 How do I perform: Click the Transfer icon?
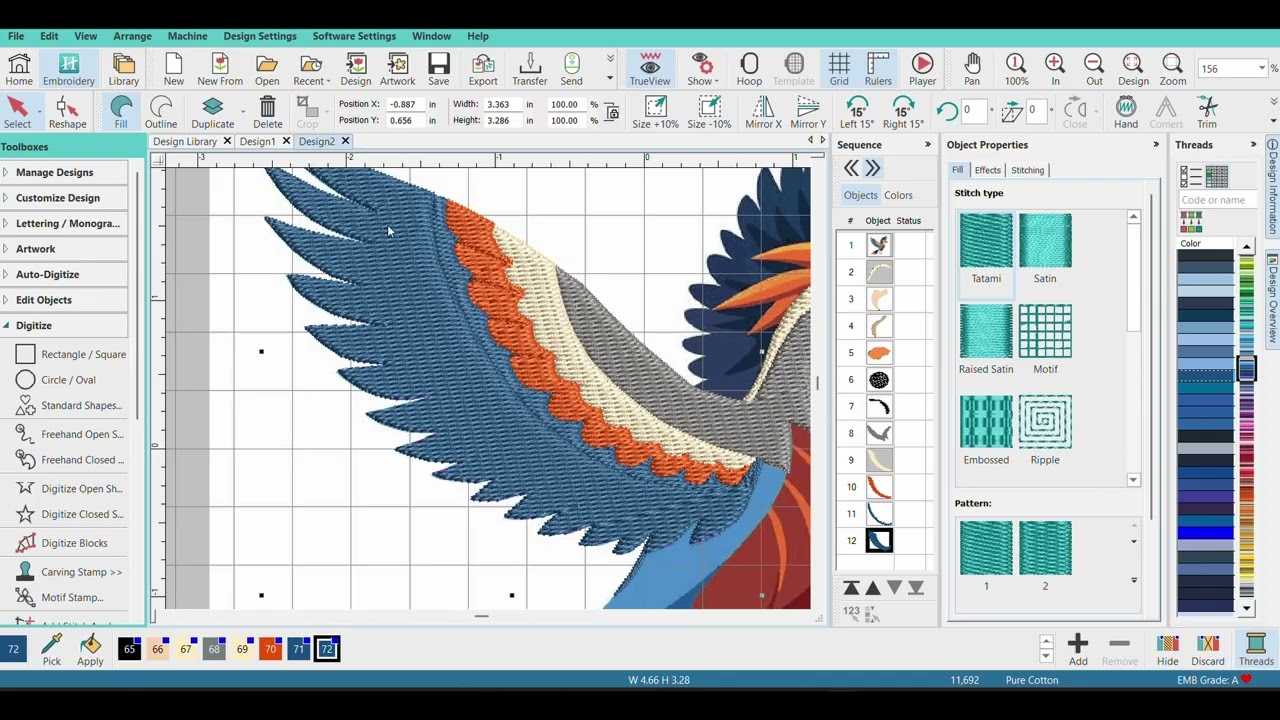coord(530,69)
